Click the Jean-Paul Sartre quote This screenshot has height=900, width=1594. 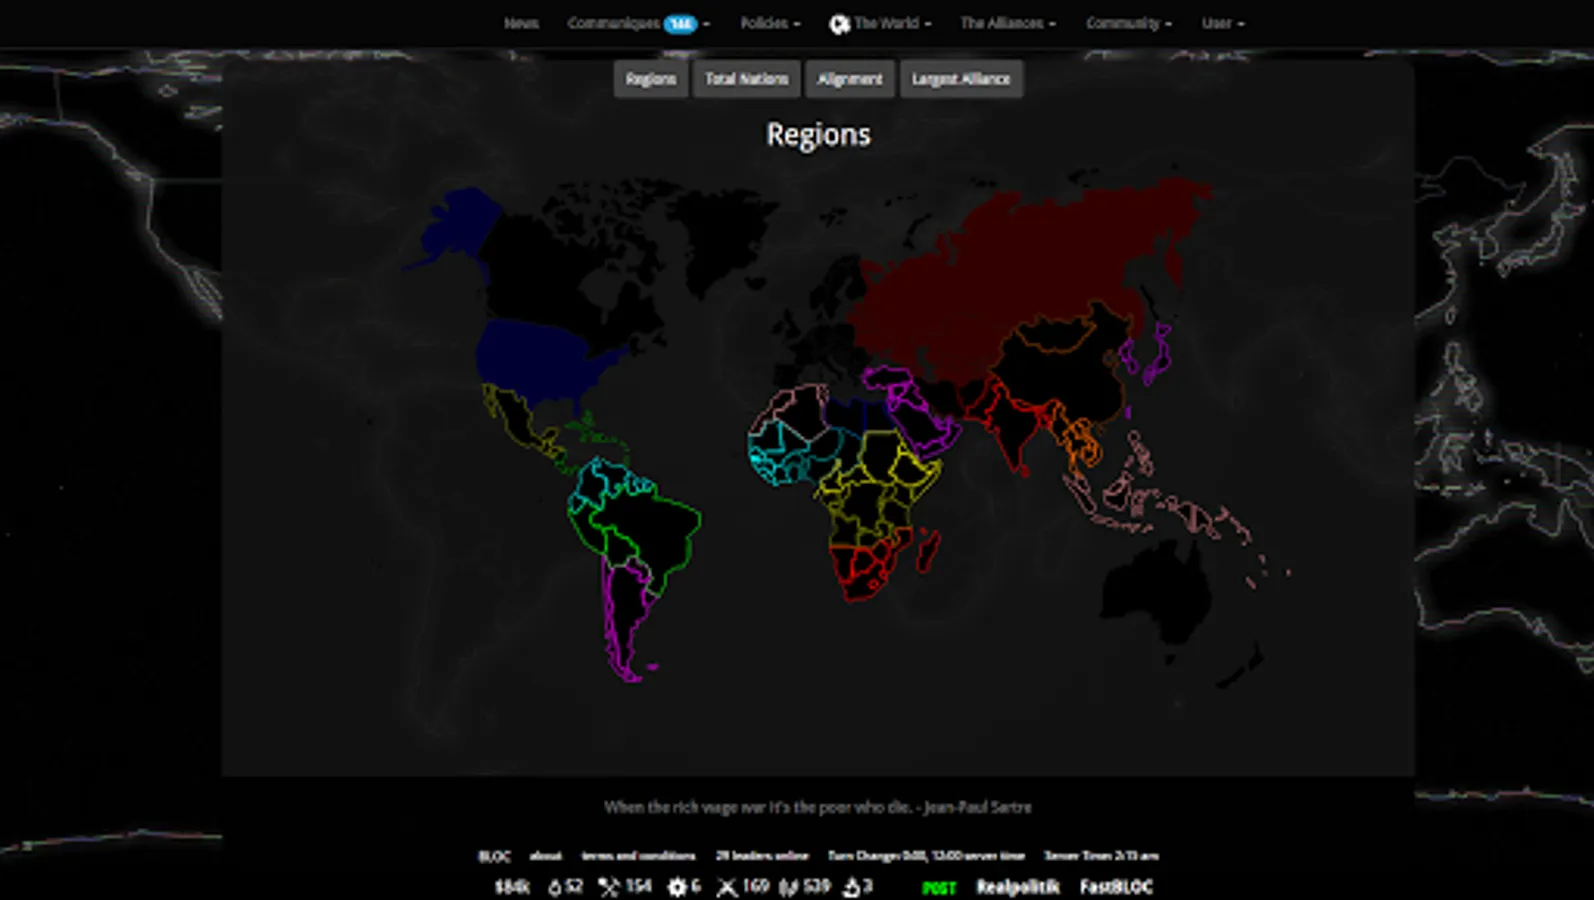click(818, 807)
